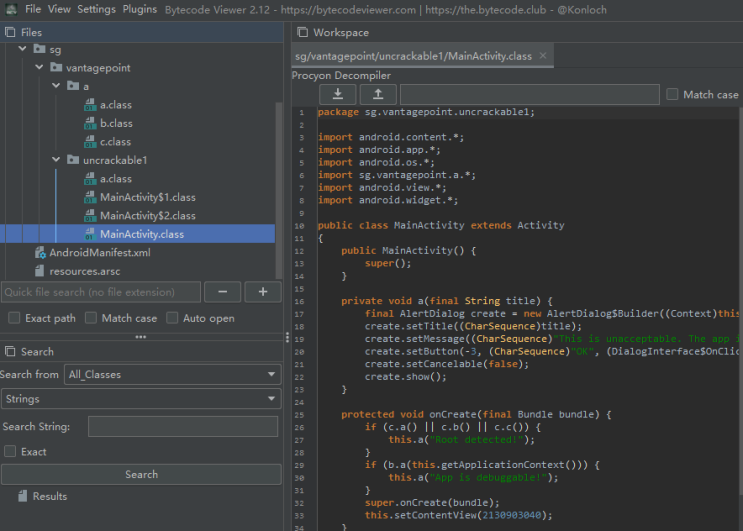743x531 pixels.
Task: Collapse the uncrackable1 folder
Action: click(x=56, y=160)
